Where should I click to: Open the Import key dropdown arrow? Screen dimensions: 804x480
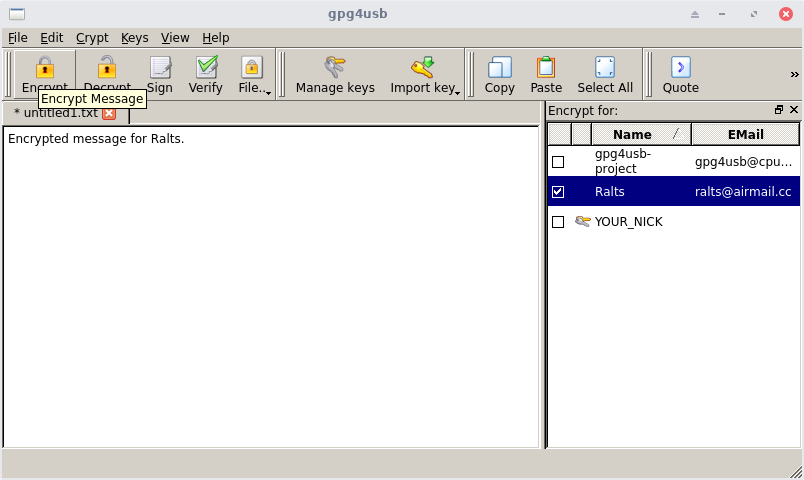pyautogui.click(x=457, y=93)
